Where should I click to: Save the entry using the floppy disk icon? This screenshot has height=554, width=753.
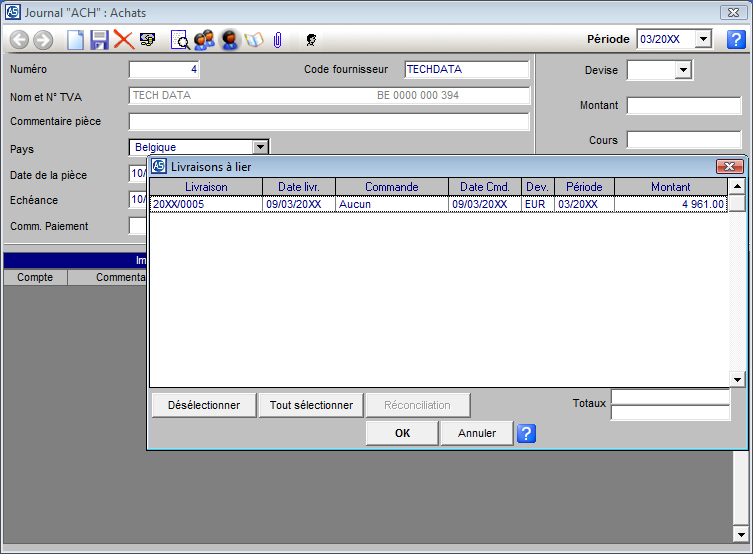[99, 40]
